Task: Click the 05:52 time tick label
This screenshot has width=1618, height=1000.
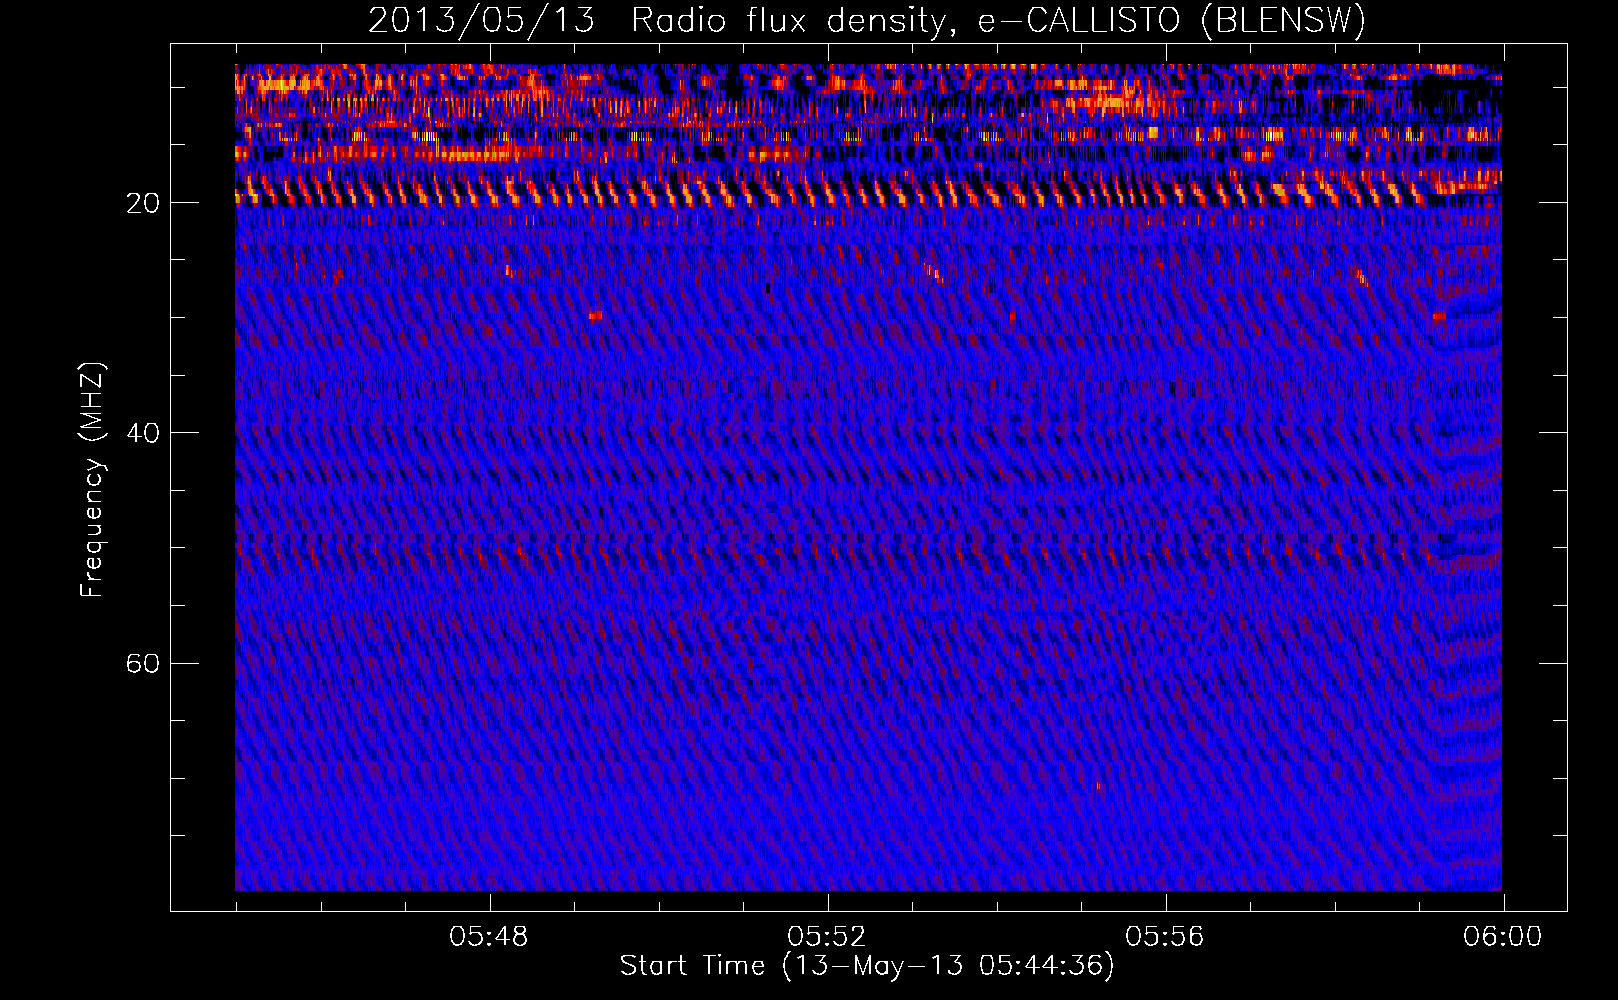Action: click(x=827, y=937)
